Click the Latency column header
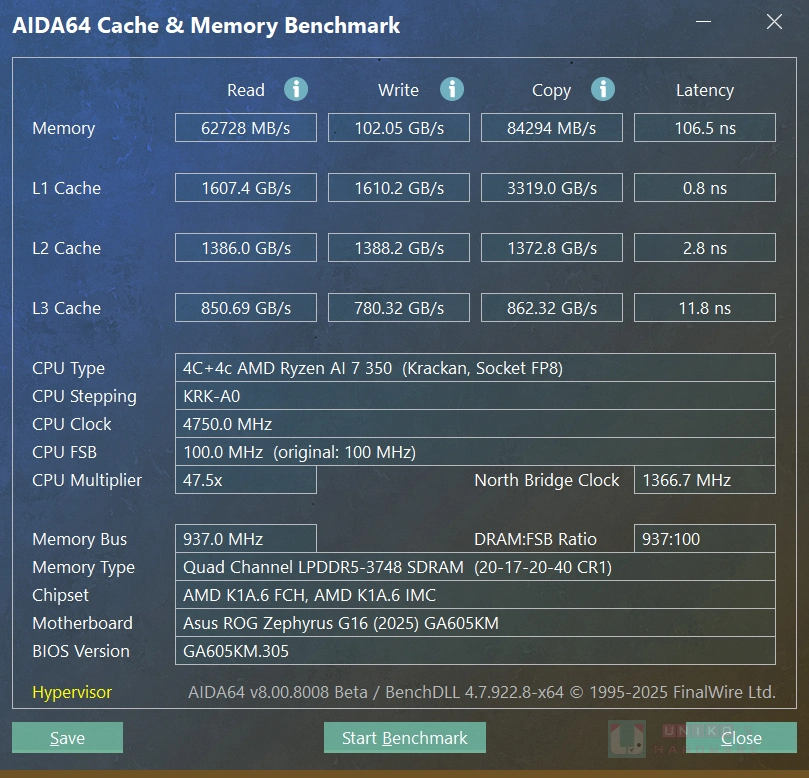Screen dimensions: 809x778 pyautogui.click(x=705, y=90)
